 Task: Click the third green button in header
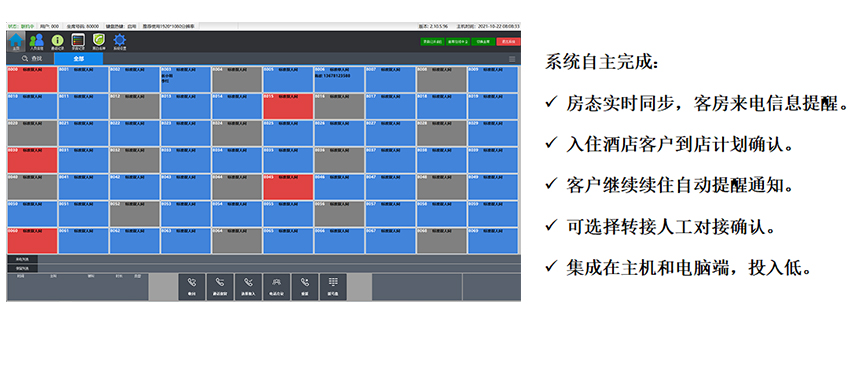pyautogui.click(x=483, y=41)
